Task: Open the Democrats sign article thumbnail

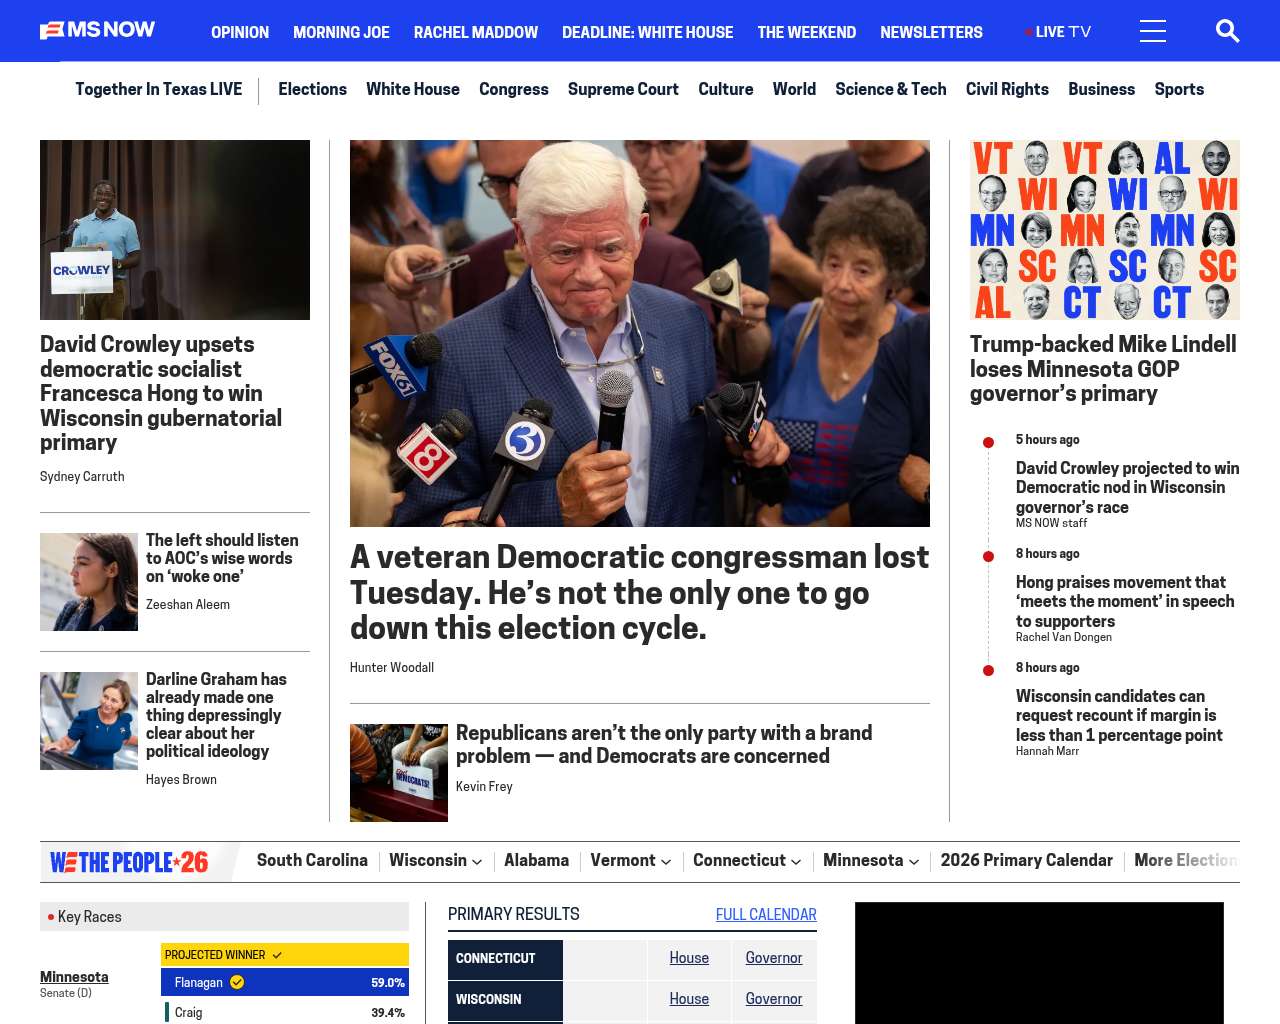Action: click(x=399, y=773)
